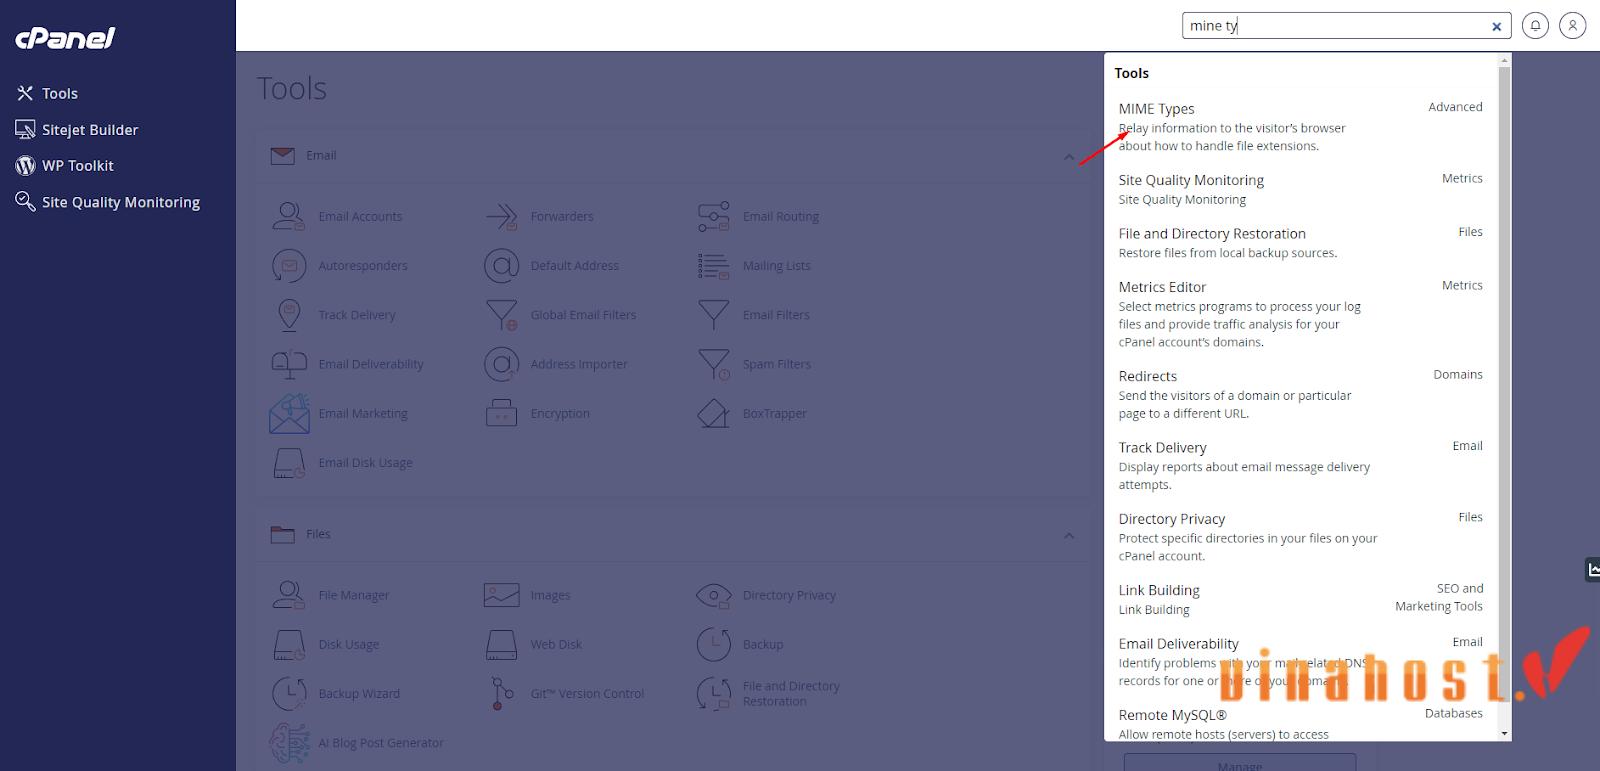Screen dimensions: 1600x771
Task: Open the Git Version Control icon
Action: coord(501,693)
